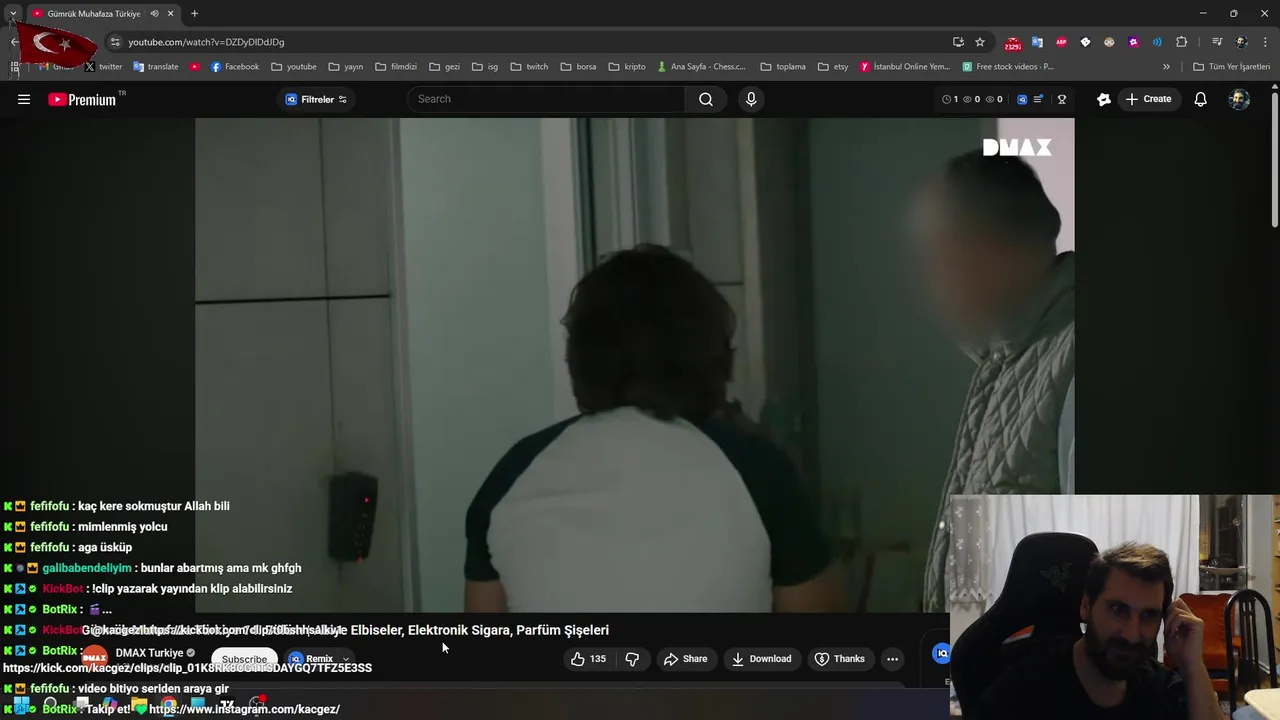This screenshot has width=1280, height=720.
Task: Bookmark this page with star icon
Action: (x=980, y=42)
